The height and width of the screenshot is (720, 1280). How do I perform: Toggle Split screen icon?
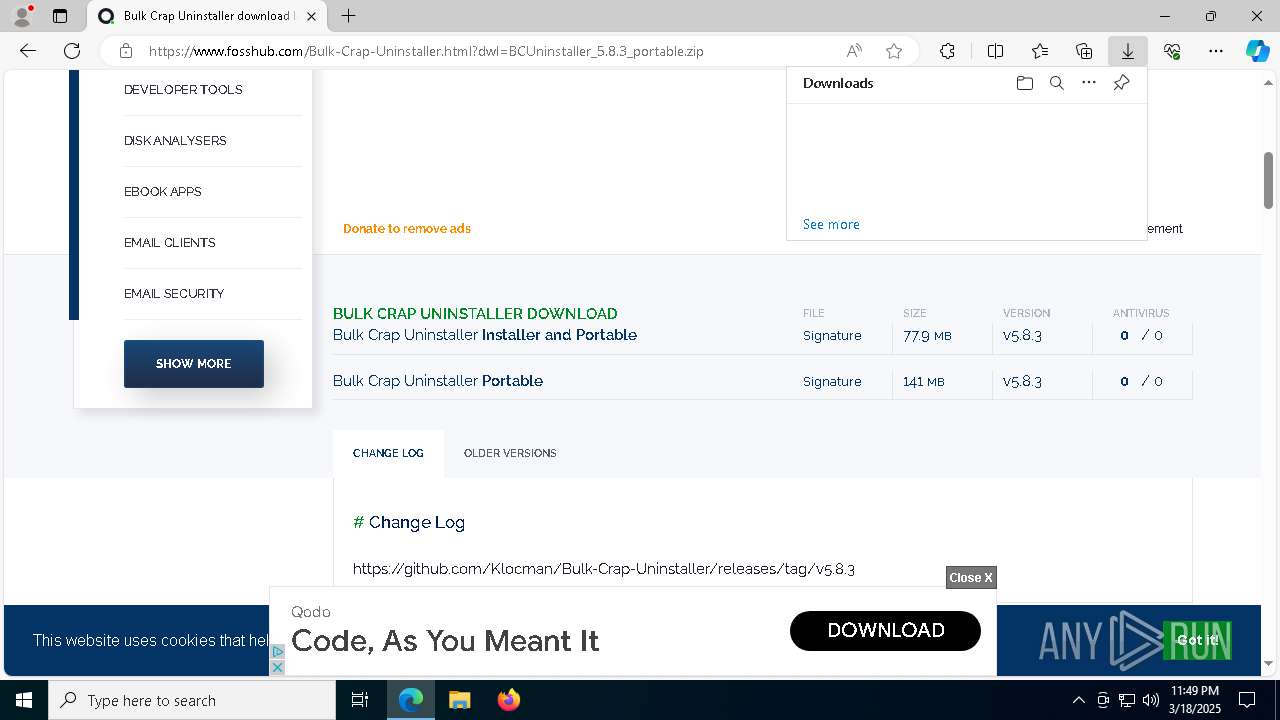[x=995, y=51]
